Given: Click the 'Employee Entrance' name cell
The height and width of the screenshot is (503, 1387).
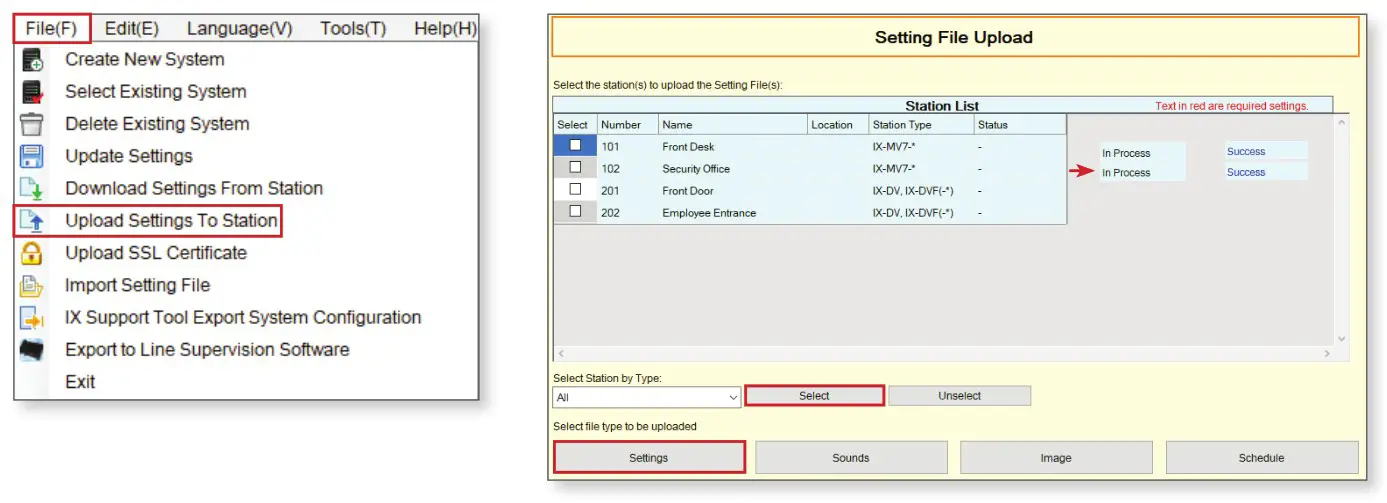Looking at the screenshot, I should [732, 213].
